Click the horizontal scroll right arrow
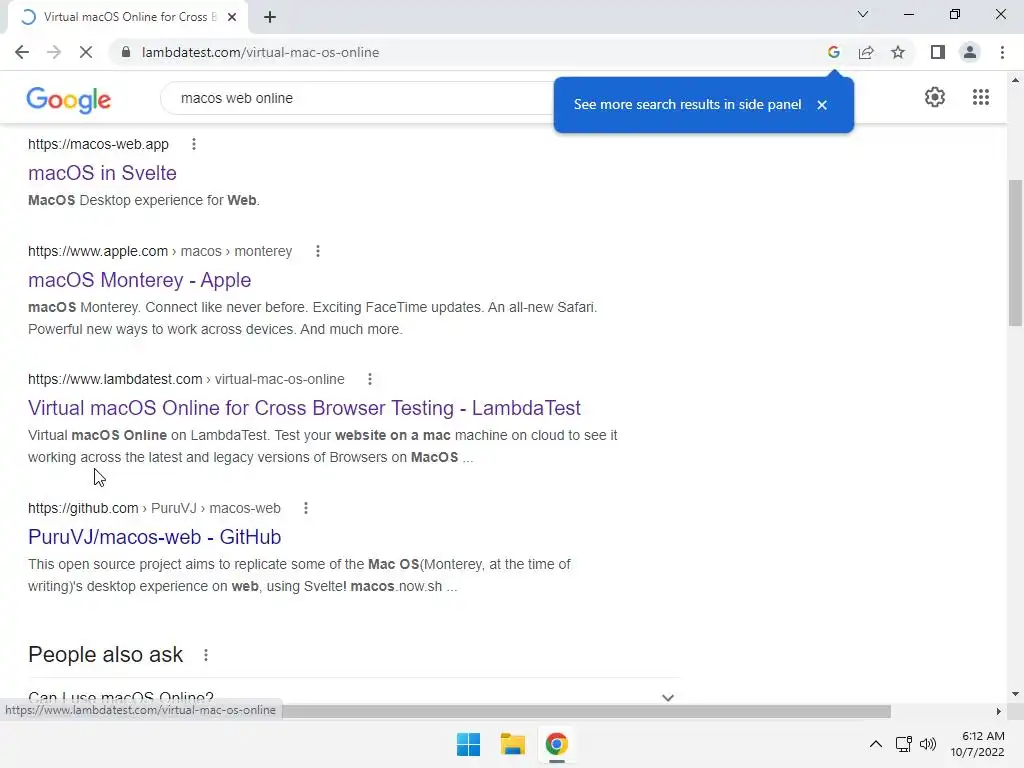The width and height of the screenshot is (1024, 768). point(998,711)
